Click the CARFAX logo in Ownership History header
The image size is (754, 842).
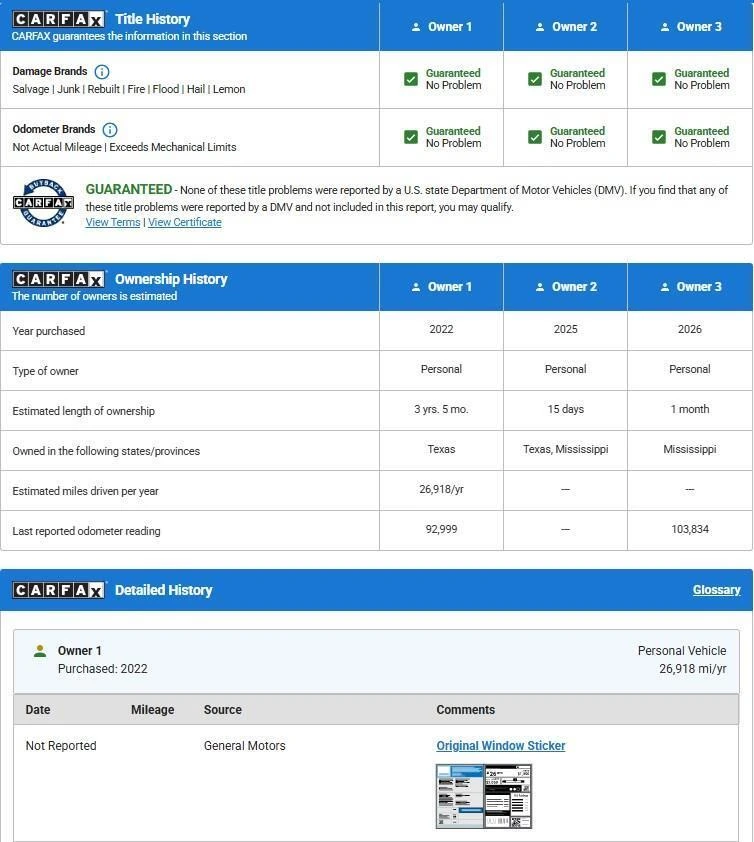coord(58,280)
